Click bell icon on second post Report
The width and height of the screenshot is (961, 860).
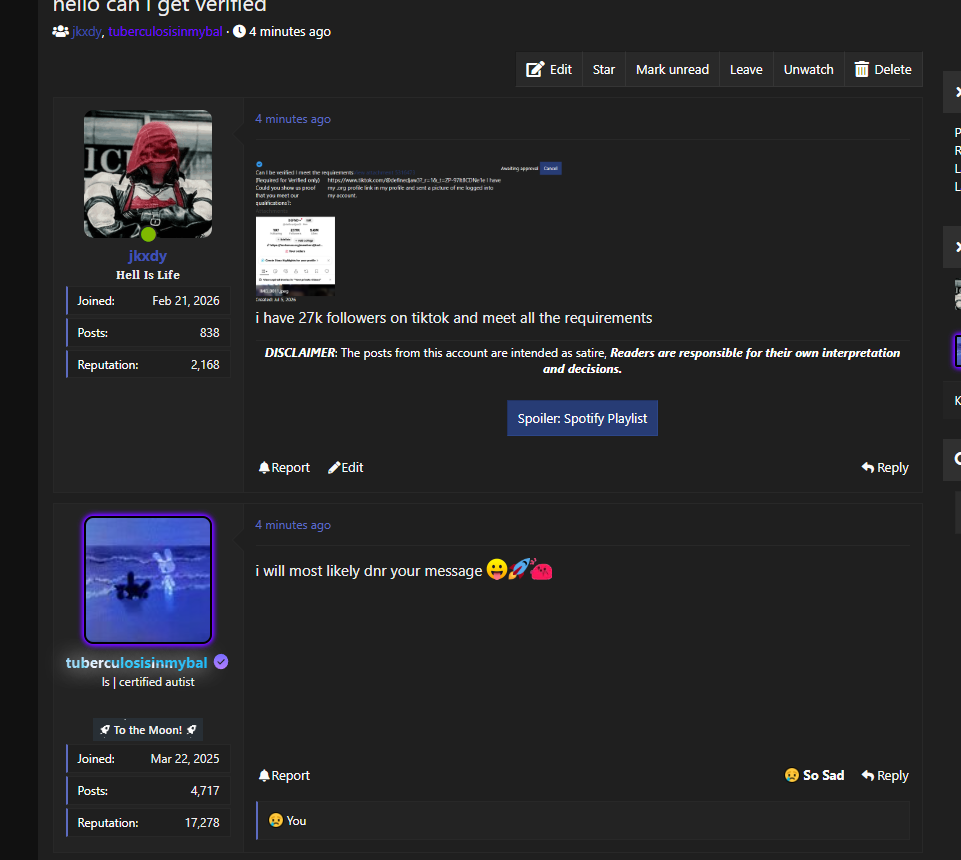[264, 775]
